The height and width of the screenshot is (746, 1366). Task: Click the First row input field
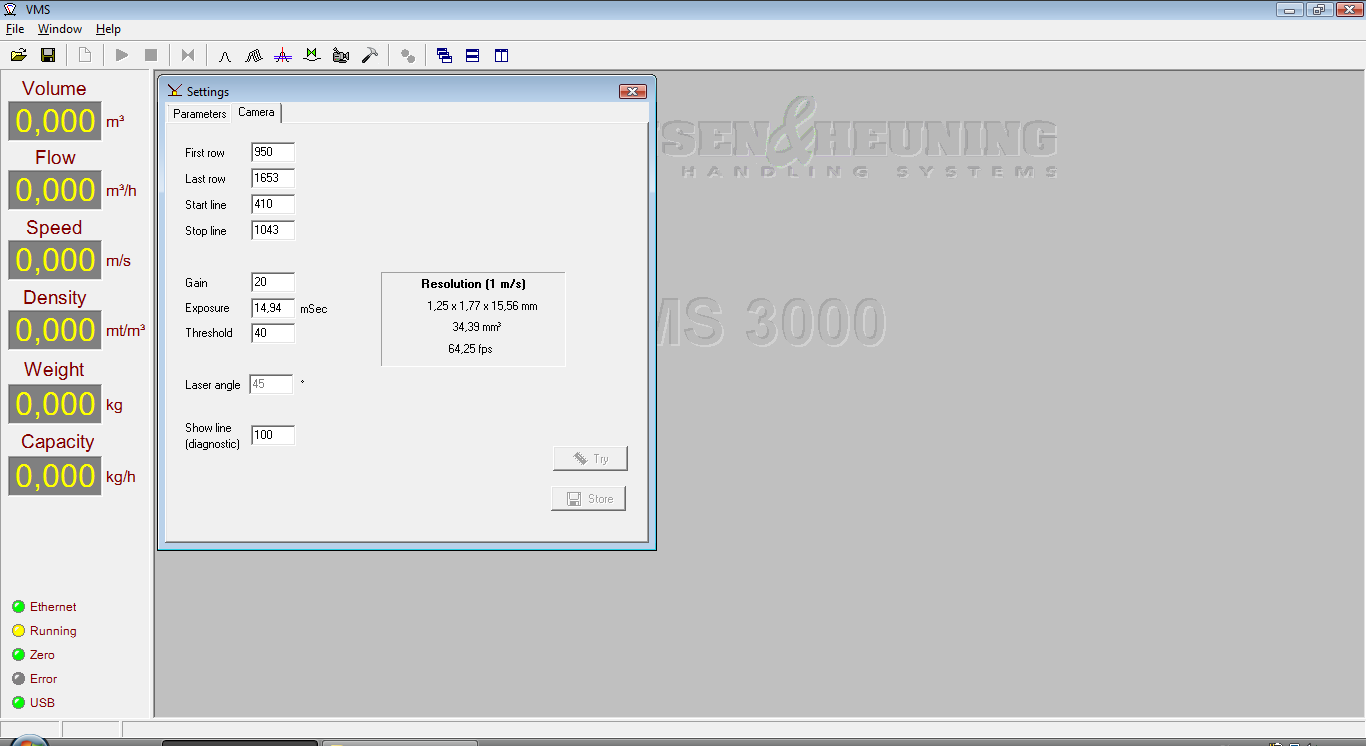point(273,152)
